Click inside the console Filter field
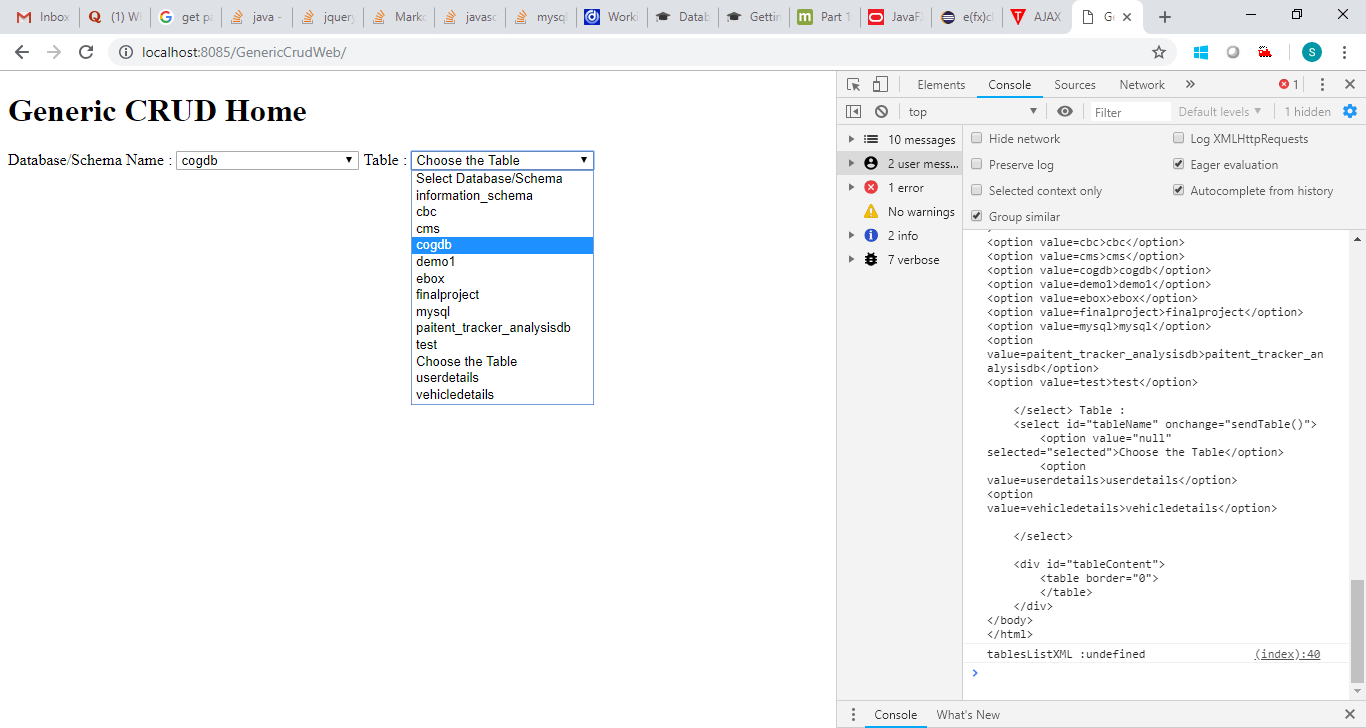Image resolution: width=1366 pixels, height=728 pixels. click(1129, 111)
